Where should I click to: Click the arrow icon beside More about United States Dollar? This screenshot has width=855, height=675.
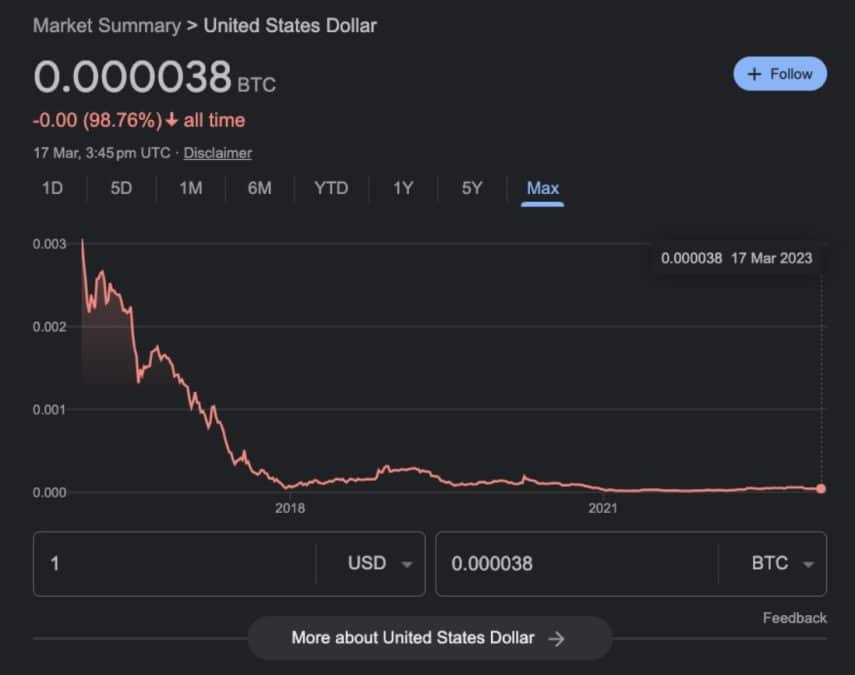point(556,638)
